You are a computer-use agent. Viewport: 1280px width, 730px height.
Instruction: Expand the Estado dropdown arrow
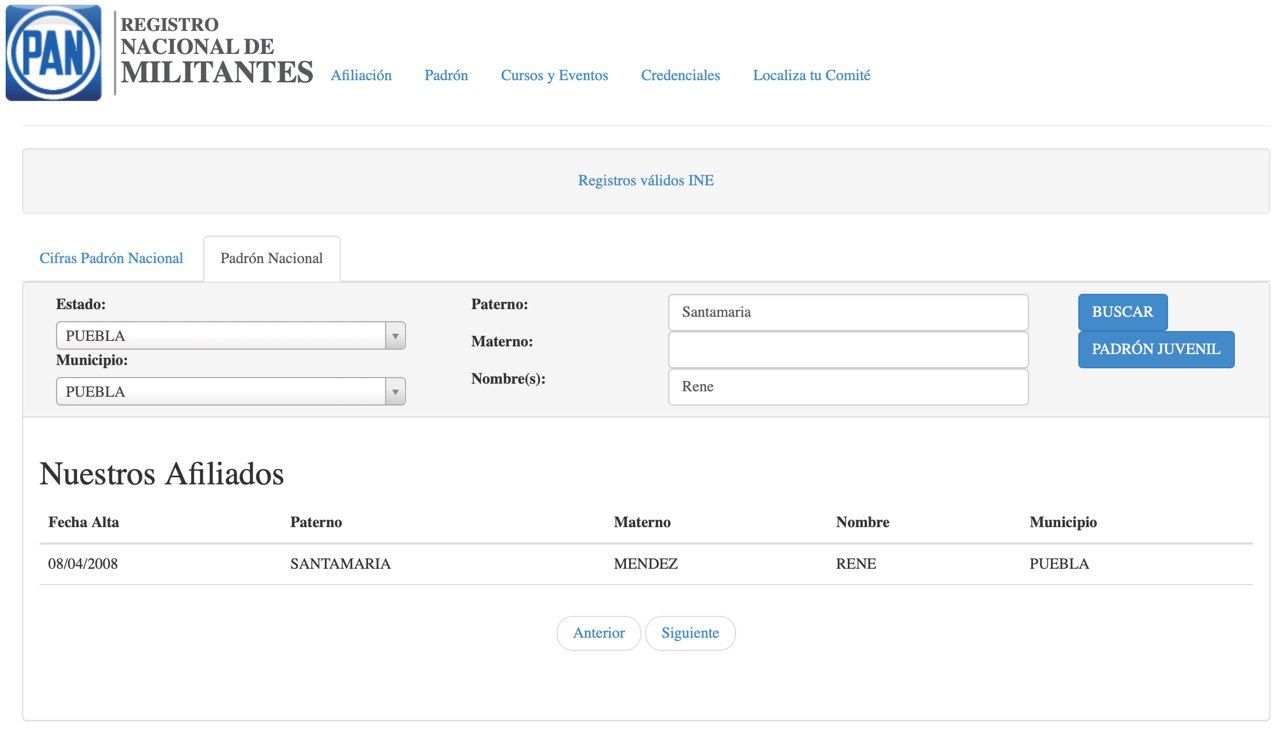pyautogui.click(x=396, y=336)
